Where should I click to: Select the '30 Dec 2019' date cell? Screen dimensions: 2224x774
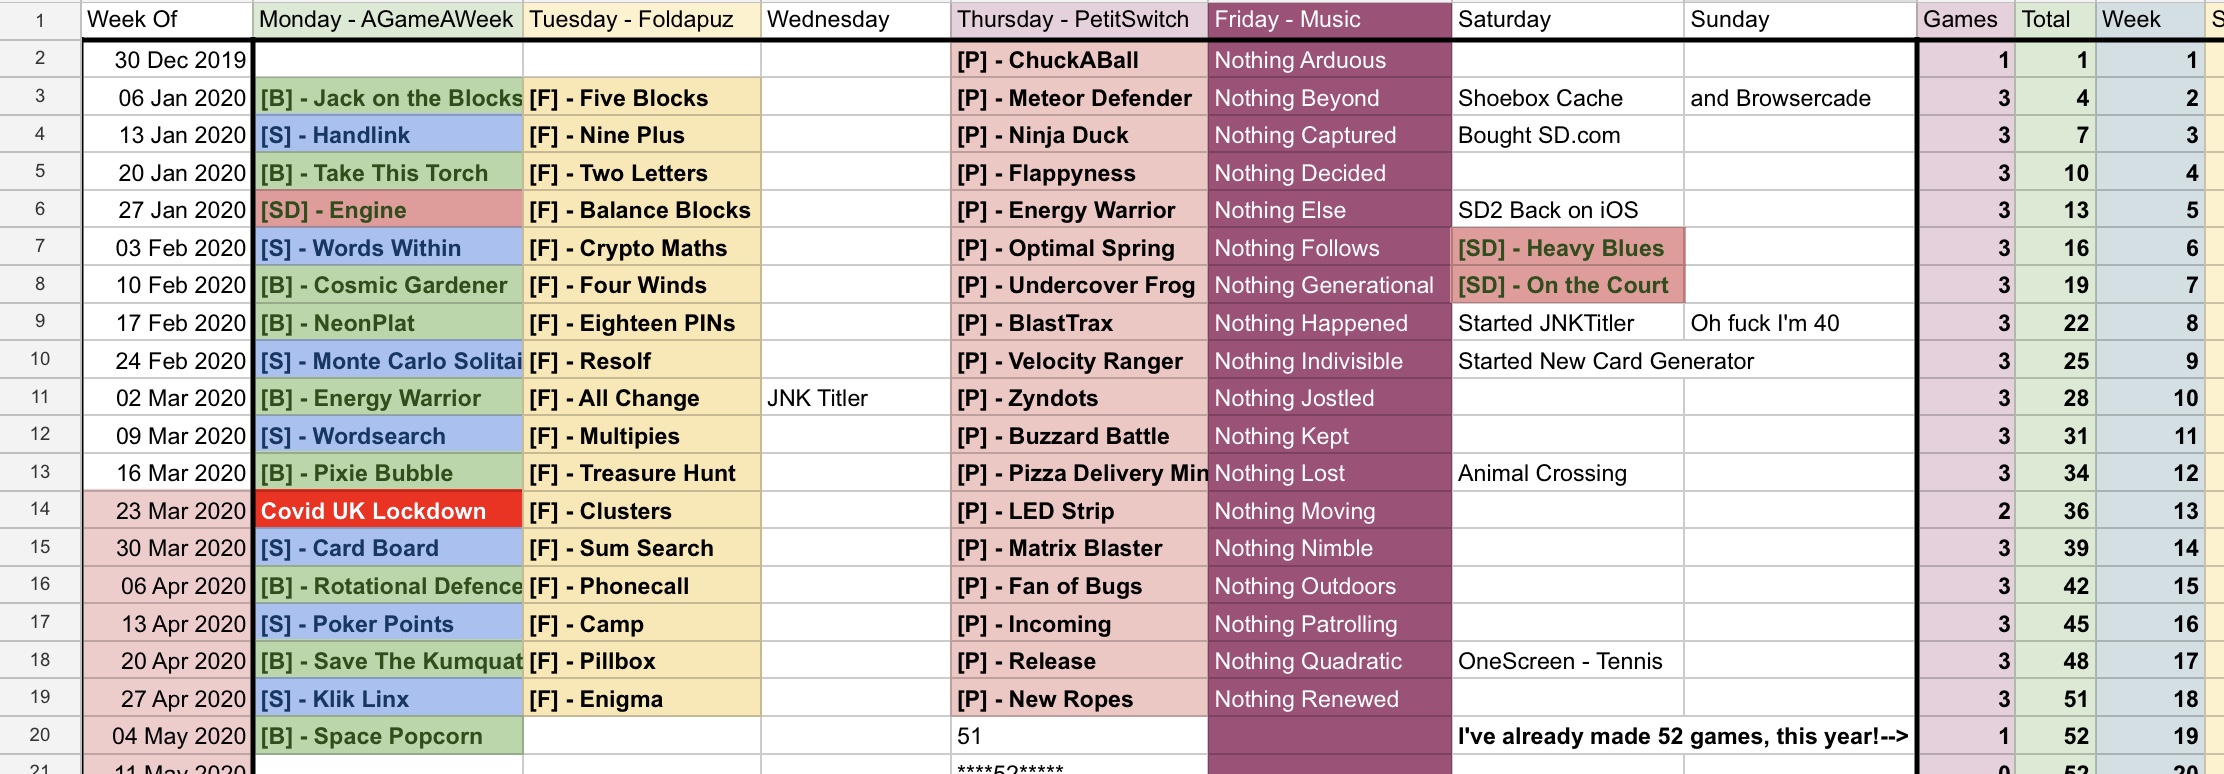point(166,60)
